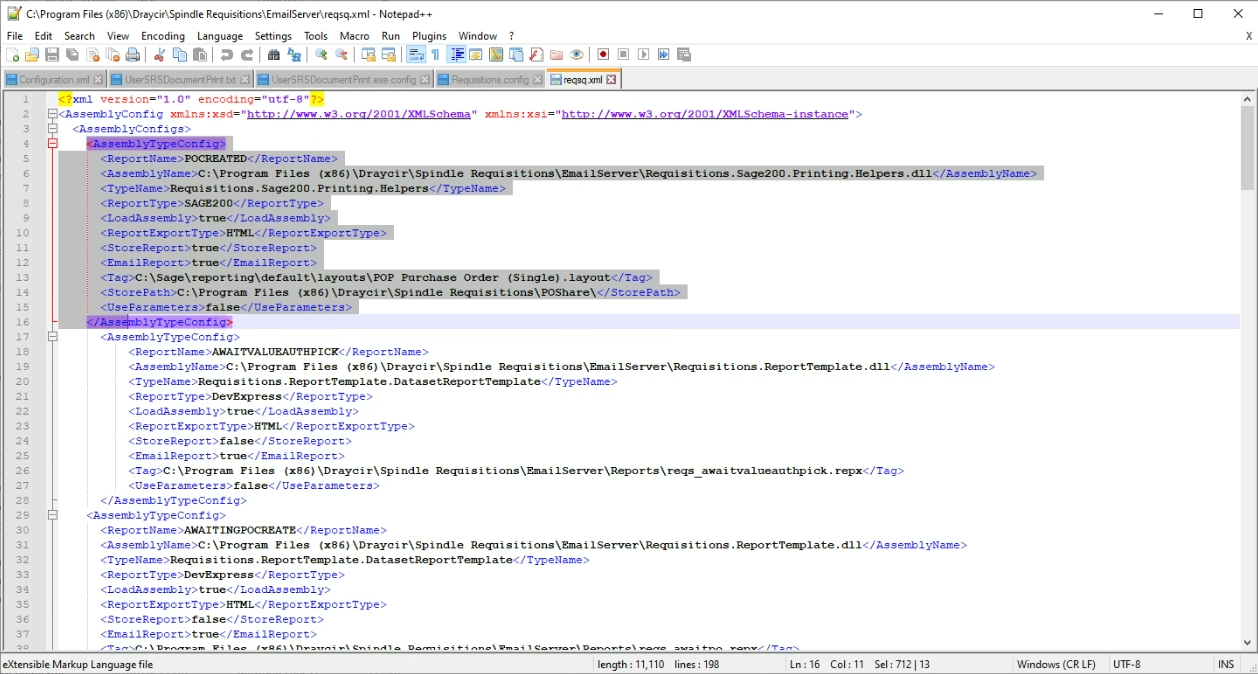Collapse the AssemblyConfigs fold at line 3
1258x674 pixels.
pos(52,129)
